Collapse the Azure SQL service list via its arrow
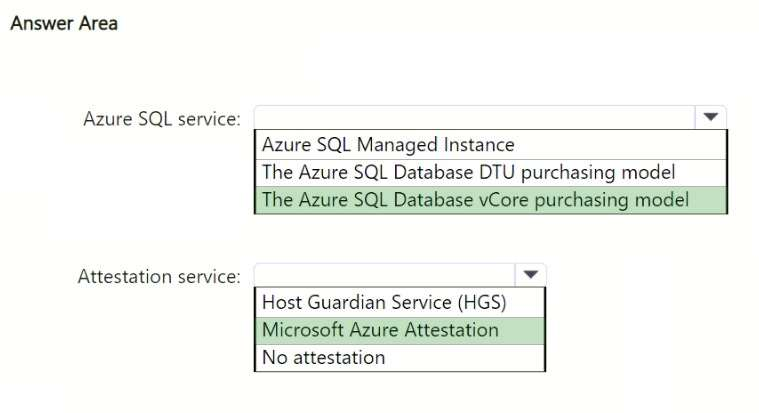This screenshot has width=759, height=413. coord(710,117)
